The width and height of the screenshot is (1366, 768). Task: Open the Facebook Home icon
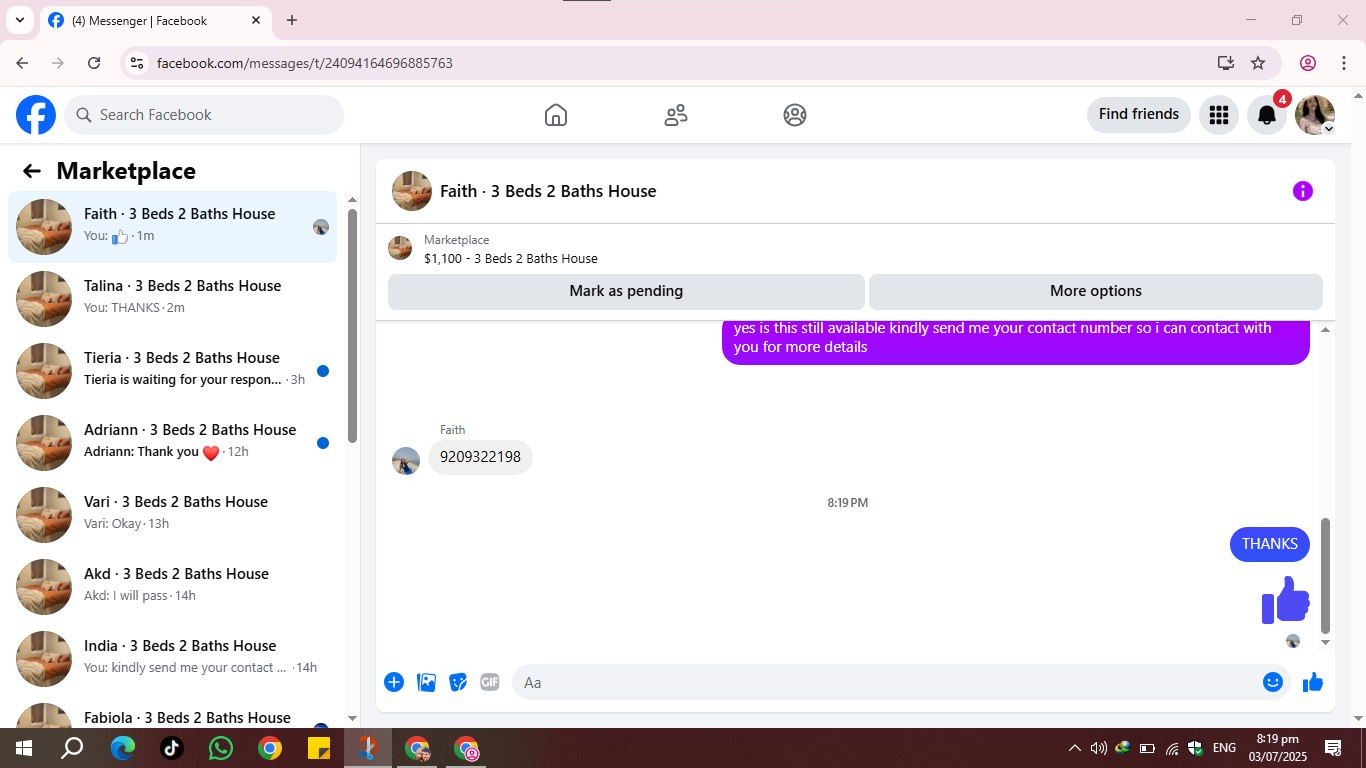pos(556,115)
